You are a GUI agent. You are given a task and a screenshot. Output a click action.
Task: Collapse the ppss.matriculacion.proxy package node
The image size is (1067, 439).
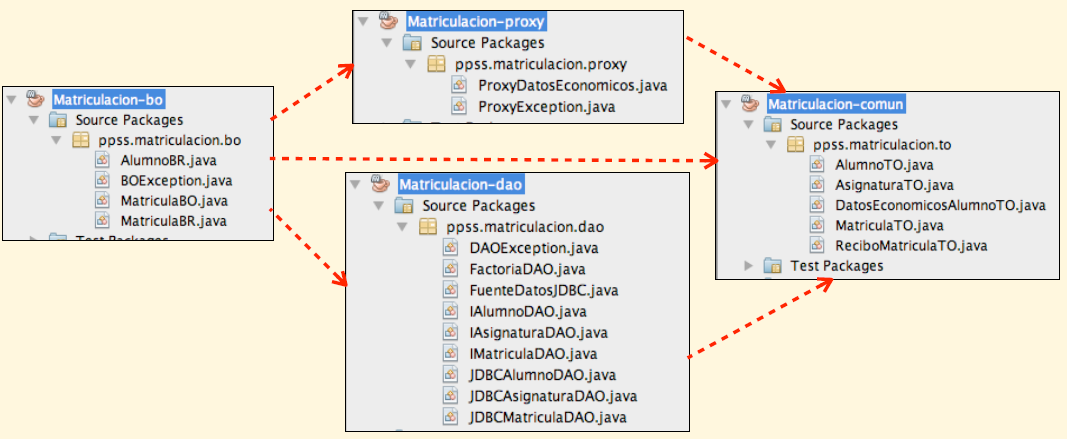[410, 64]
